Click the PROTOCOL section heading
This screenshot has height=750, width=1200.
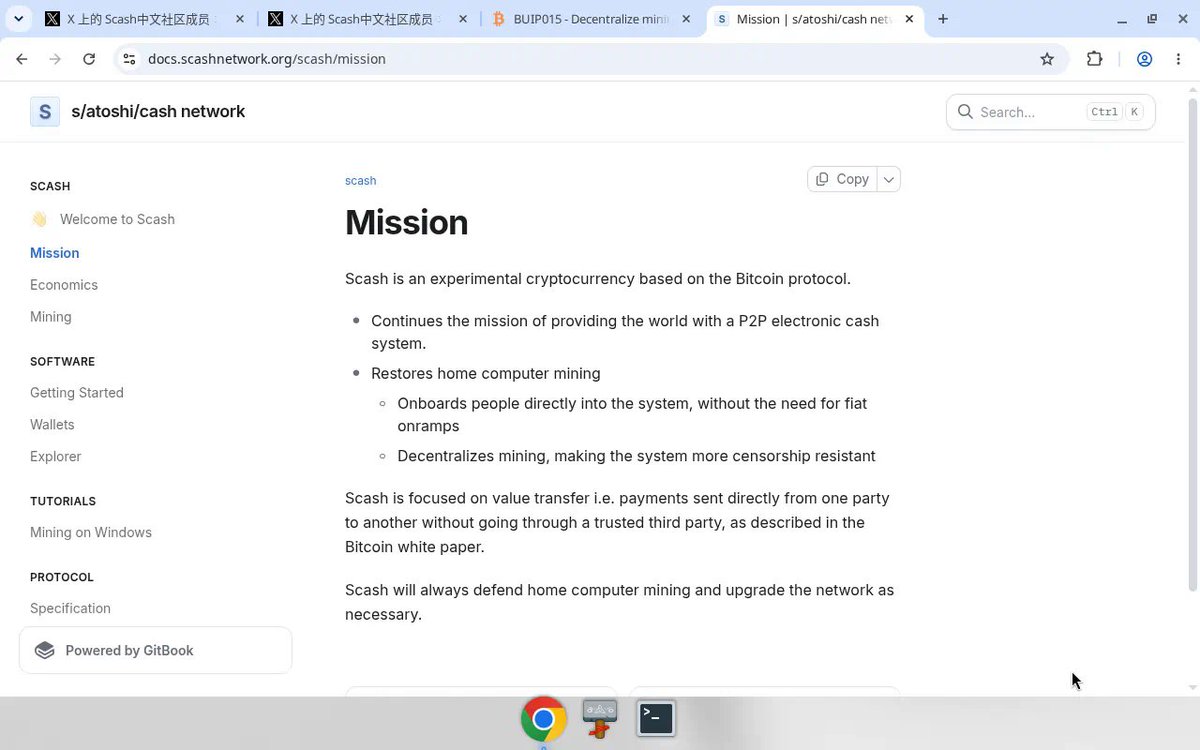tap(62, 577)
